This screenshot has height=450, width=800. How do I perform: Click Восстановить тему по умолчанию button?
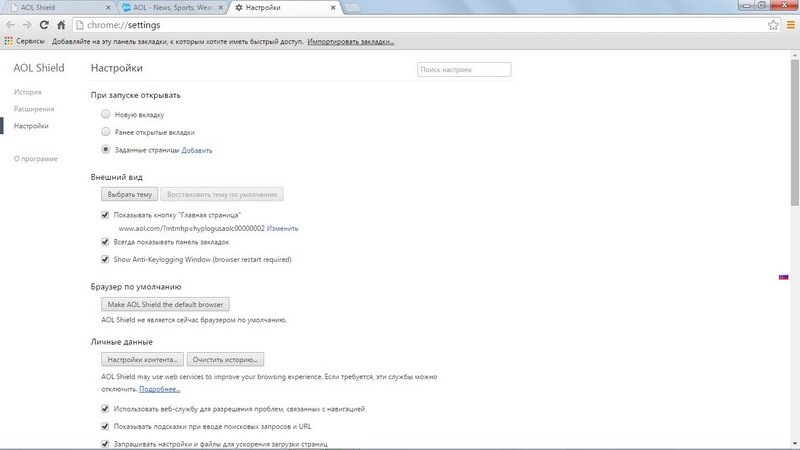pyautogui.click(x=222, y=194)
